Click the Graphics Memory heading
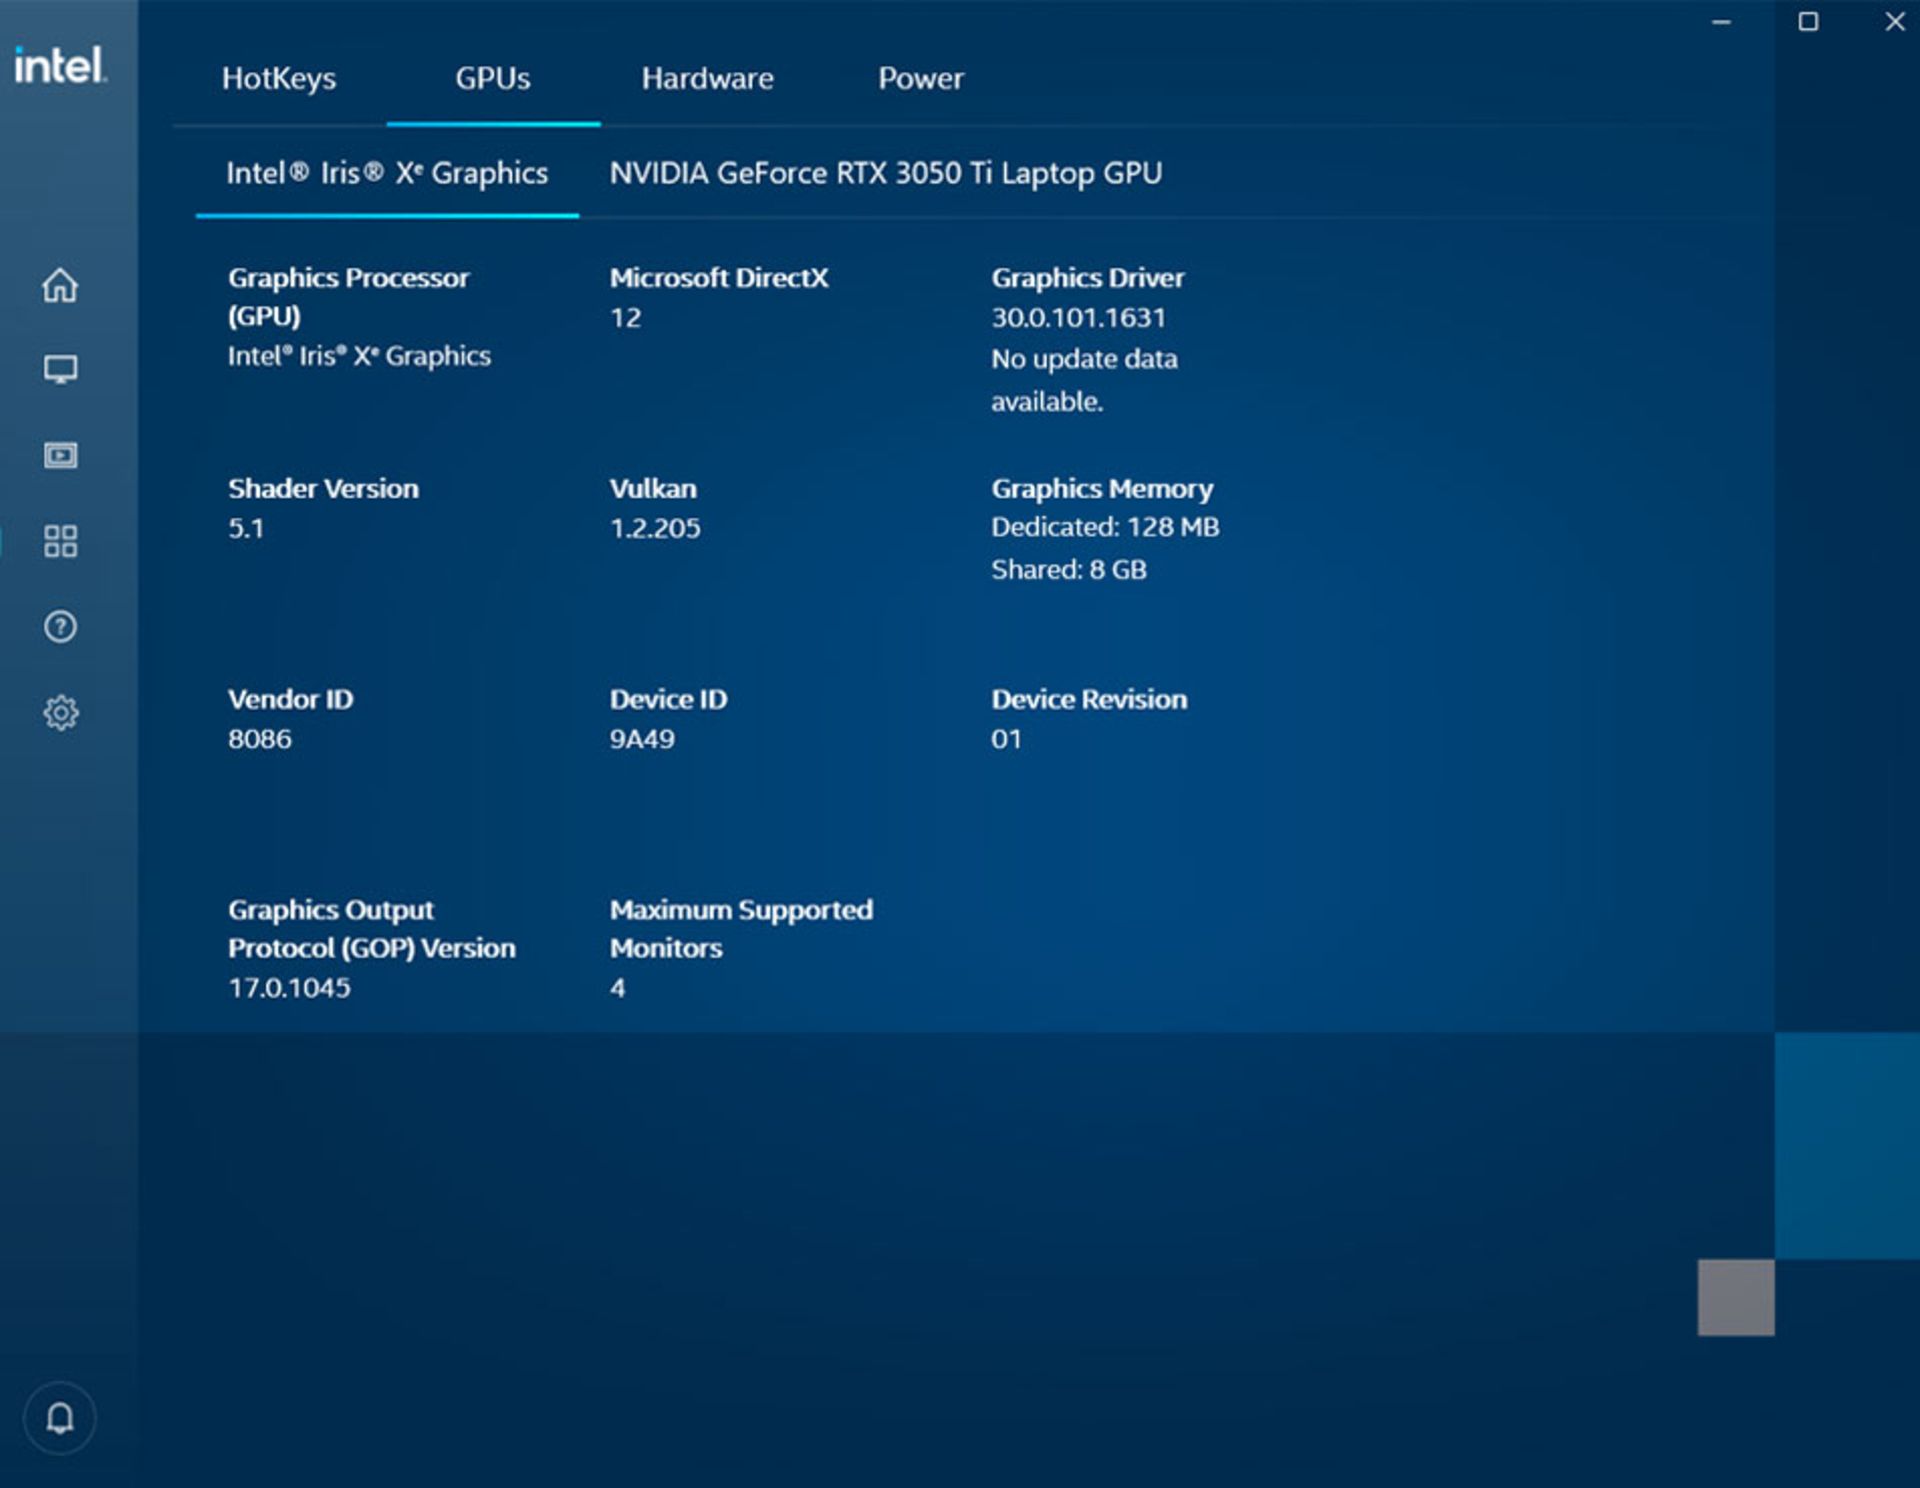This screenshot has width=1920, height=1488. point(1102,488)
